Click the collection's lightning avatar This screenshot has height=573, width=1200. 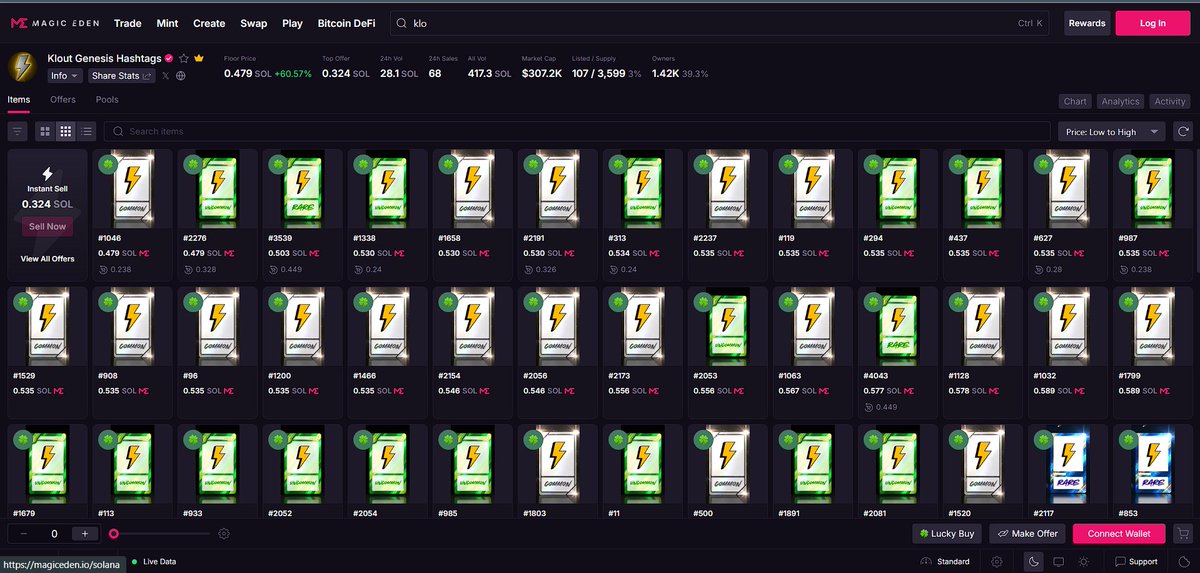tap(22, 66)
